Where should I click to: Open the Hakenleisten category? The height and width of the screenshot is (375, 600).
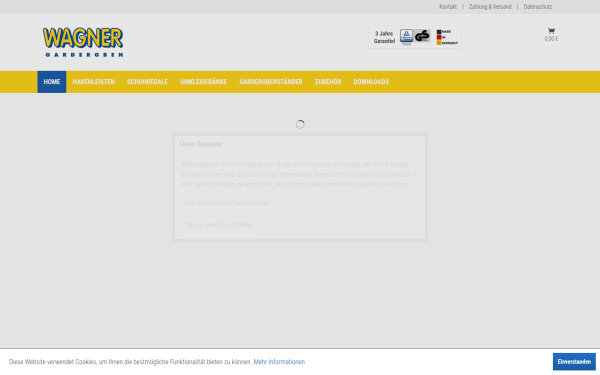(93, 82)
